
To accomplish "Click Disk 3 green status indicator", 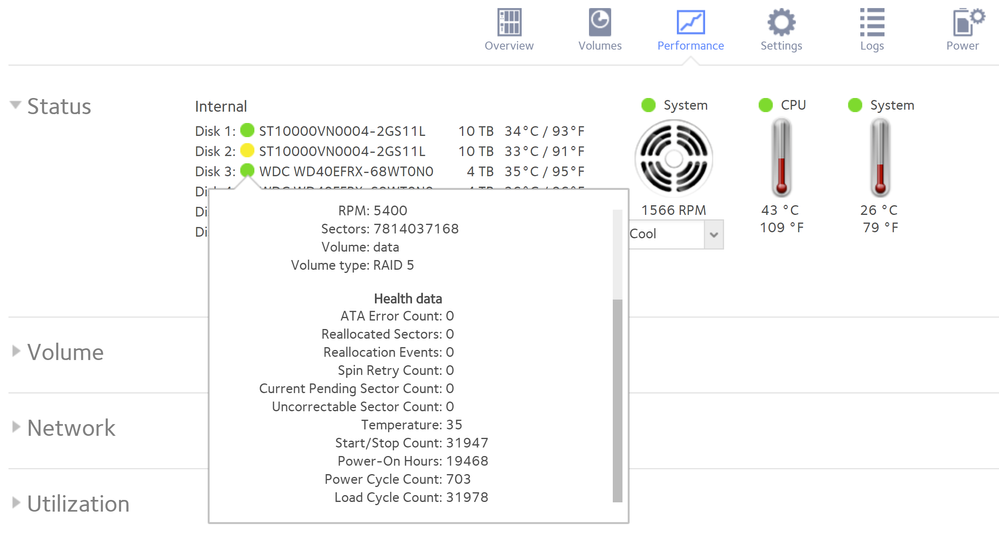I will pyautogui.click(x=247, y=171).
